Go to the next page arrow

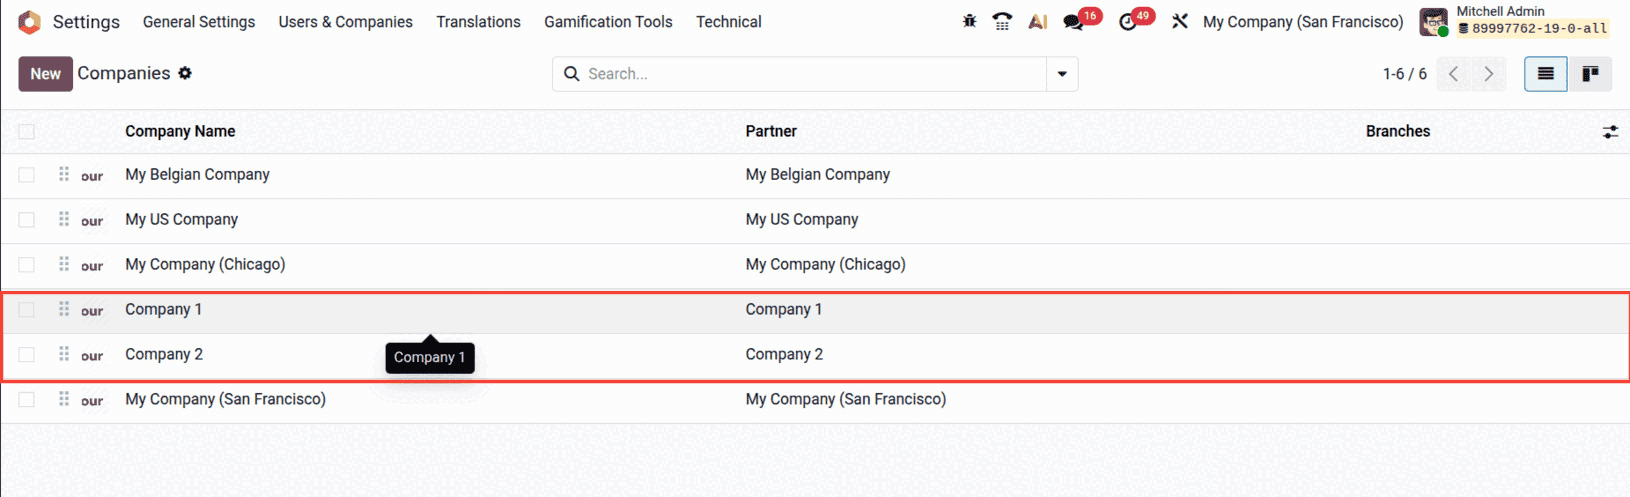(x=1489, y=74)
